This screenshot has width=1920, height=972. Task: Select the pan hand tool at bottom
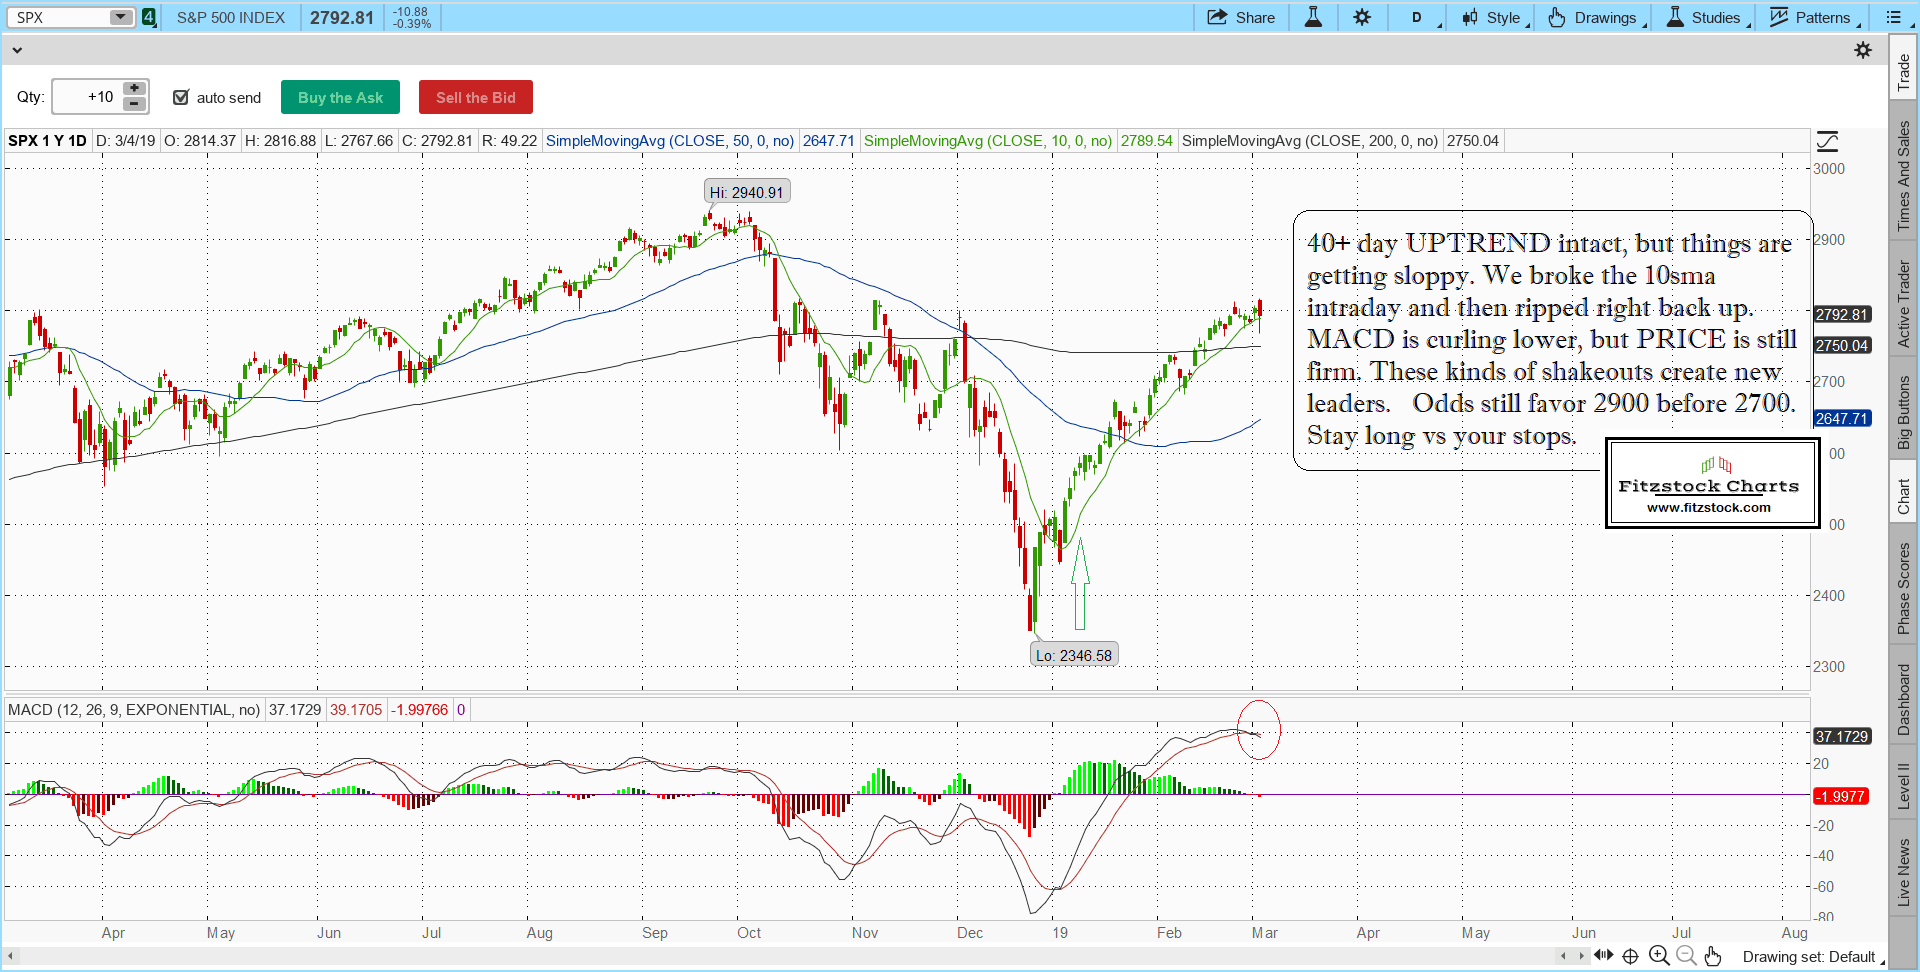(1713, 956)
